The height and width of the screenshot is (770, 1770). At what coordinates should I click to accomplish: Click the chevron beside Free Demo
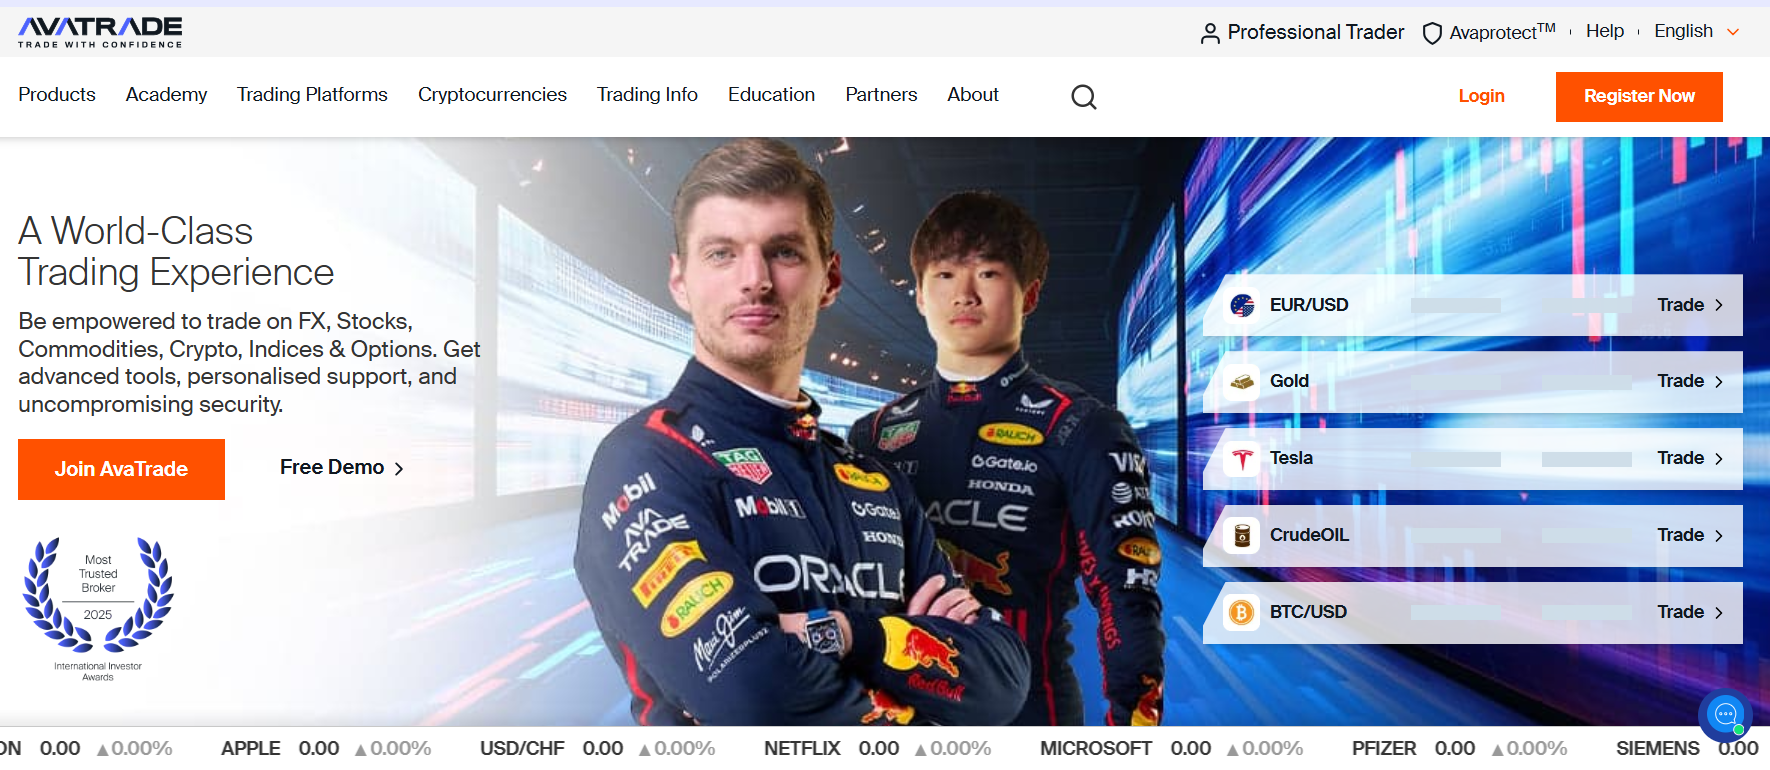click(399, 468)
